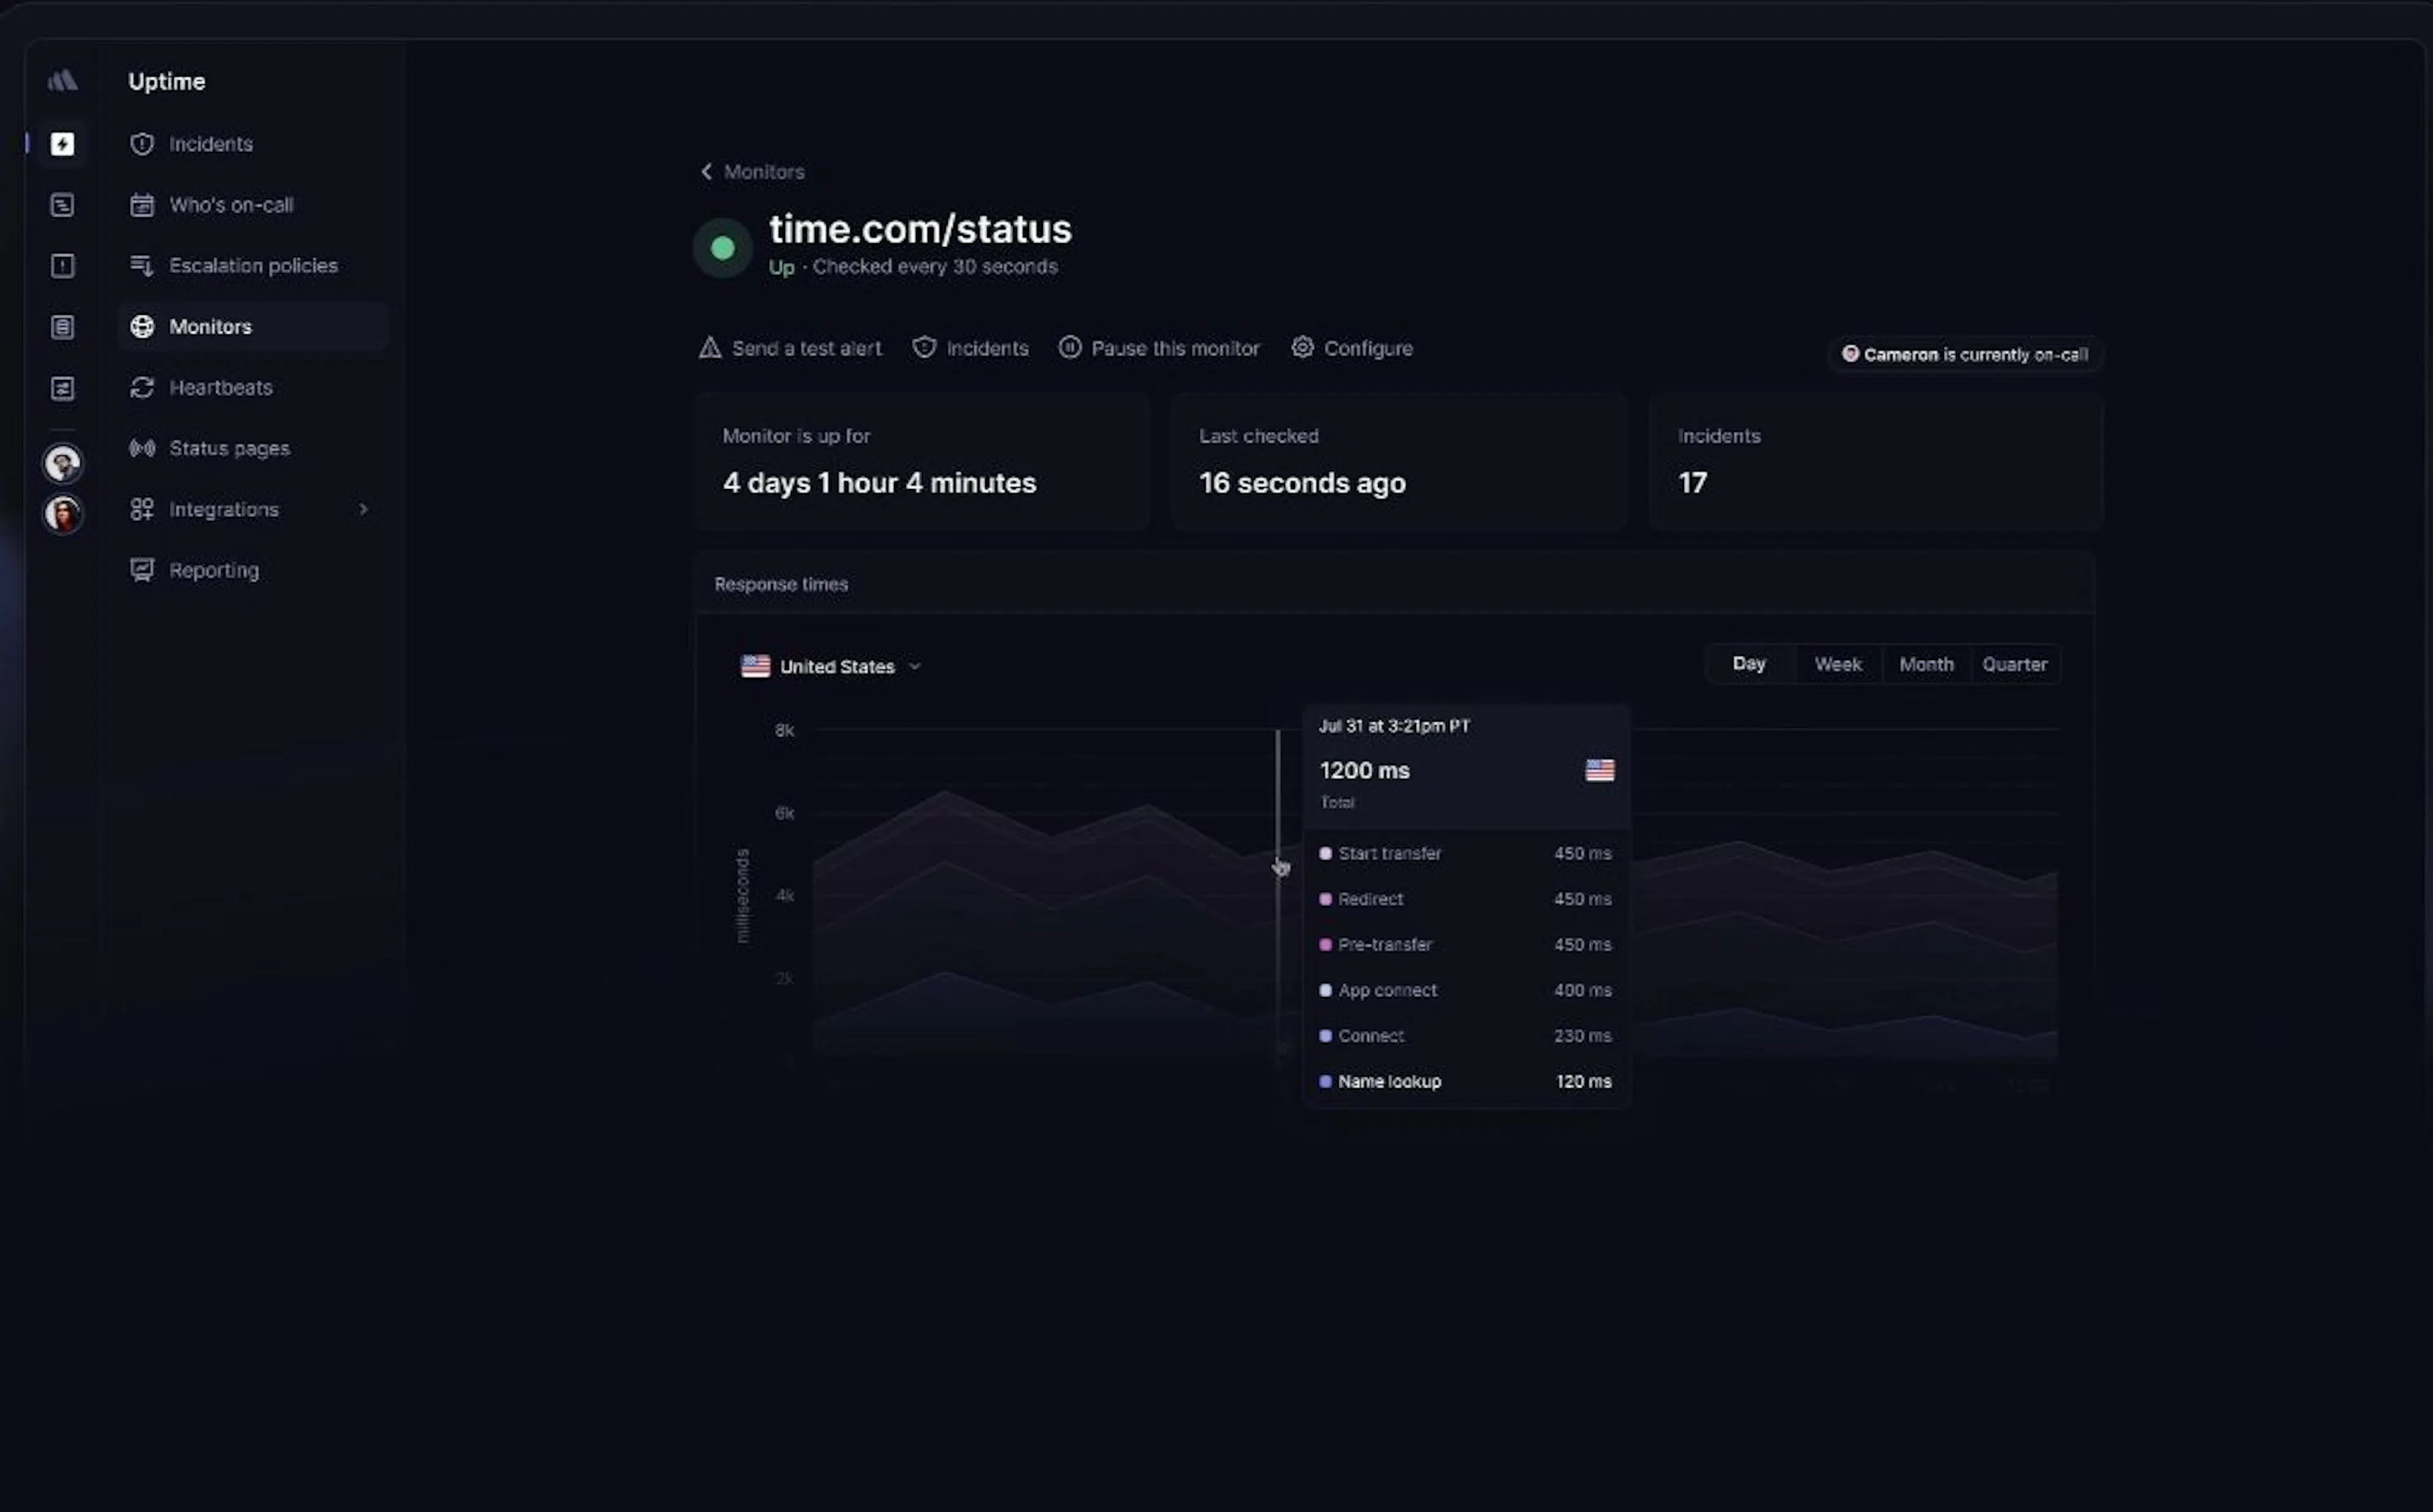This screenshot has height=1512, width=2433.
Task: Send a test alert
Action: point(790,349)
